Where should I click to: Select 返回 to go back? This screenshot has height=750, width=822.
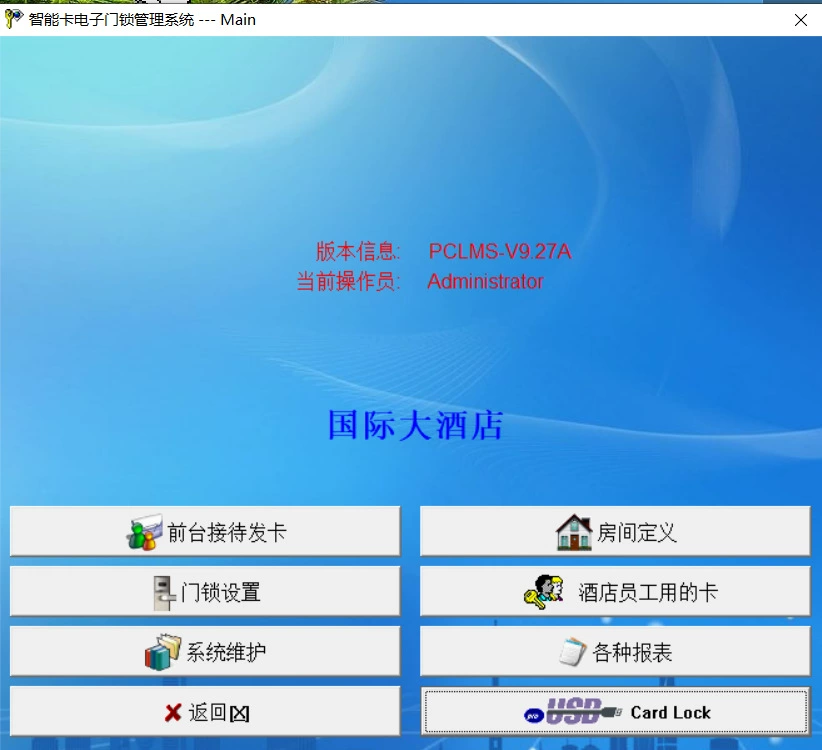pyautogui.click(x=205, y=712)
